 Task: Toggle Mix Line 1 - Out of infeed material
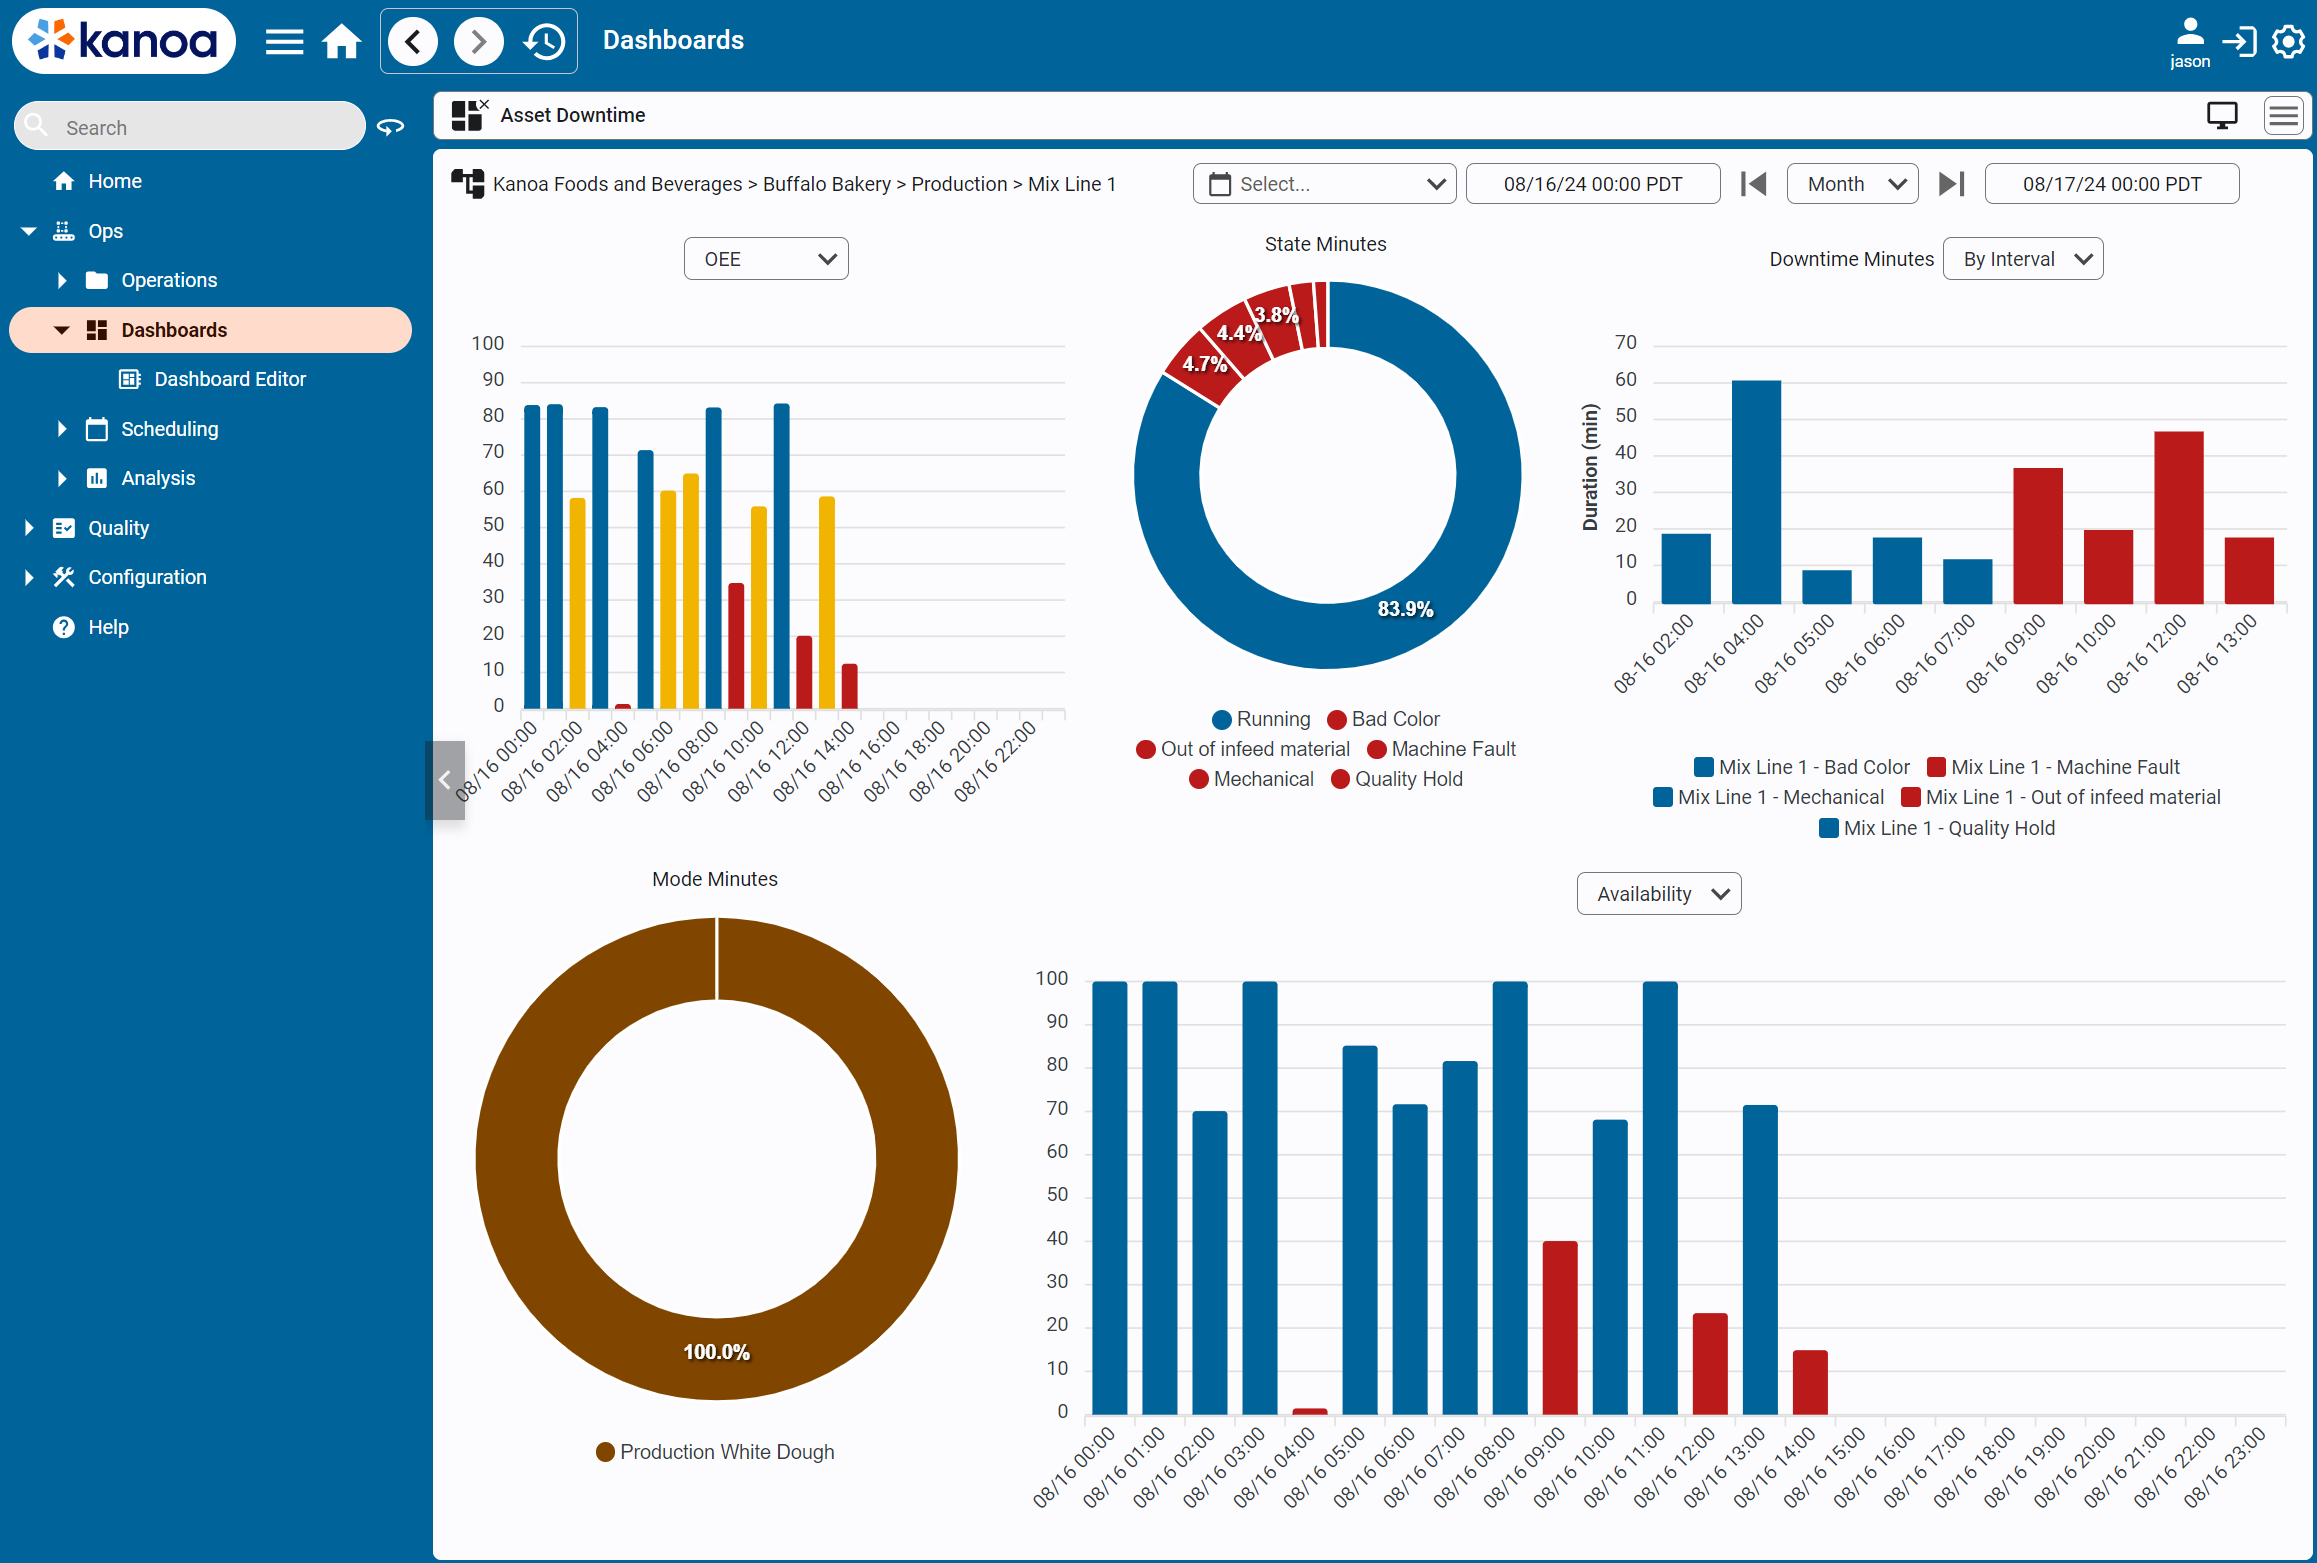pos(2061,797)
